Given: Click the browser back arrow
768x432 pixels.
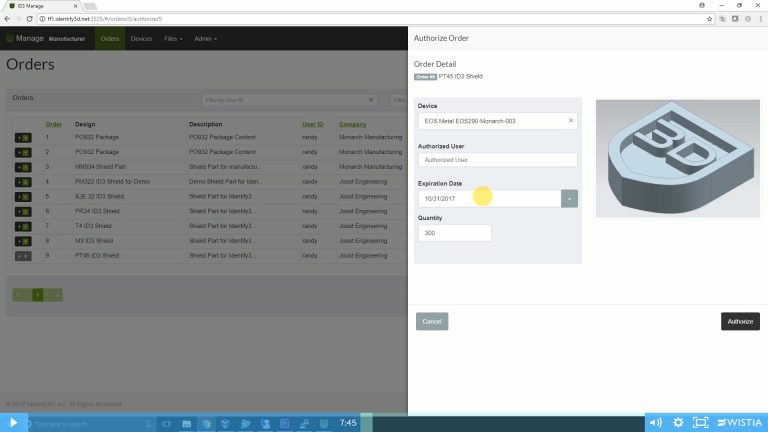Looking at the screenshot, I should (x=7, y=19).
